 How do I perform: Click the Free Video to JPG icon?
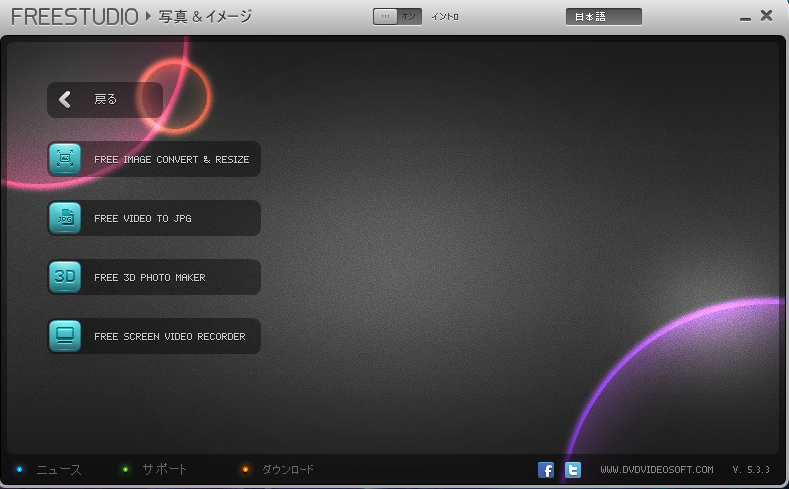(65, 218)
